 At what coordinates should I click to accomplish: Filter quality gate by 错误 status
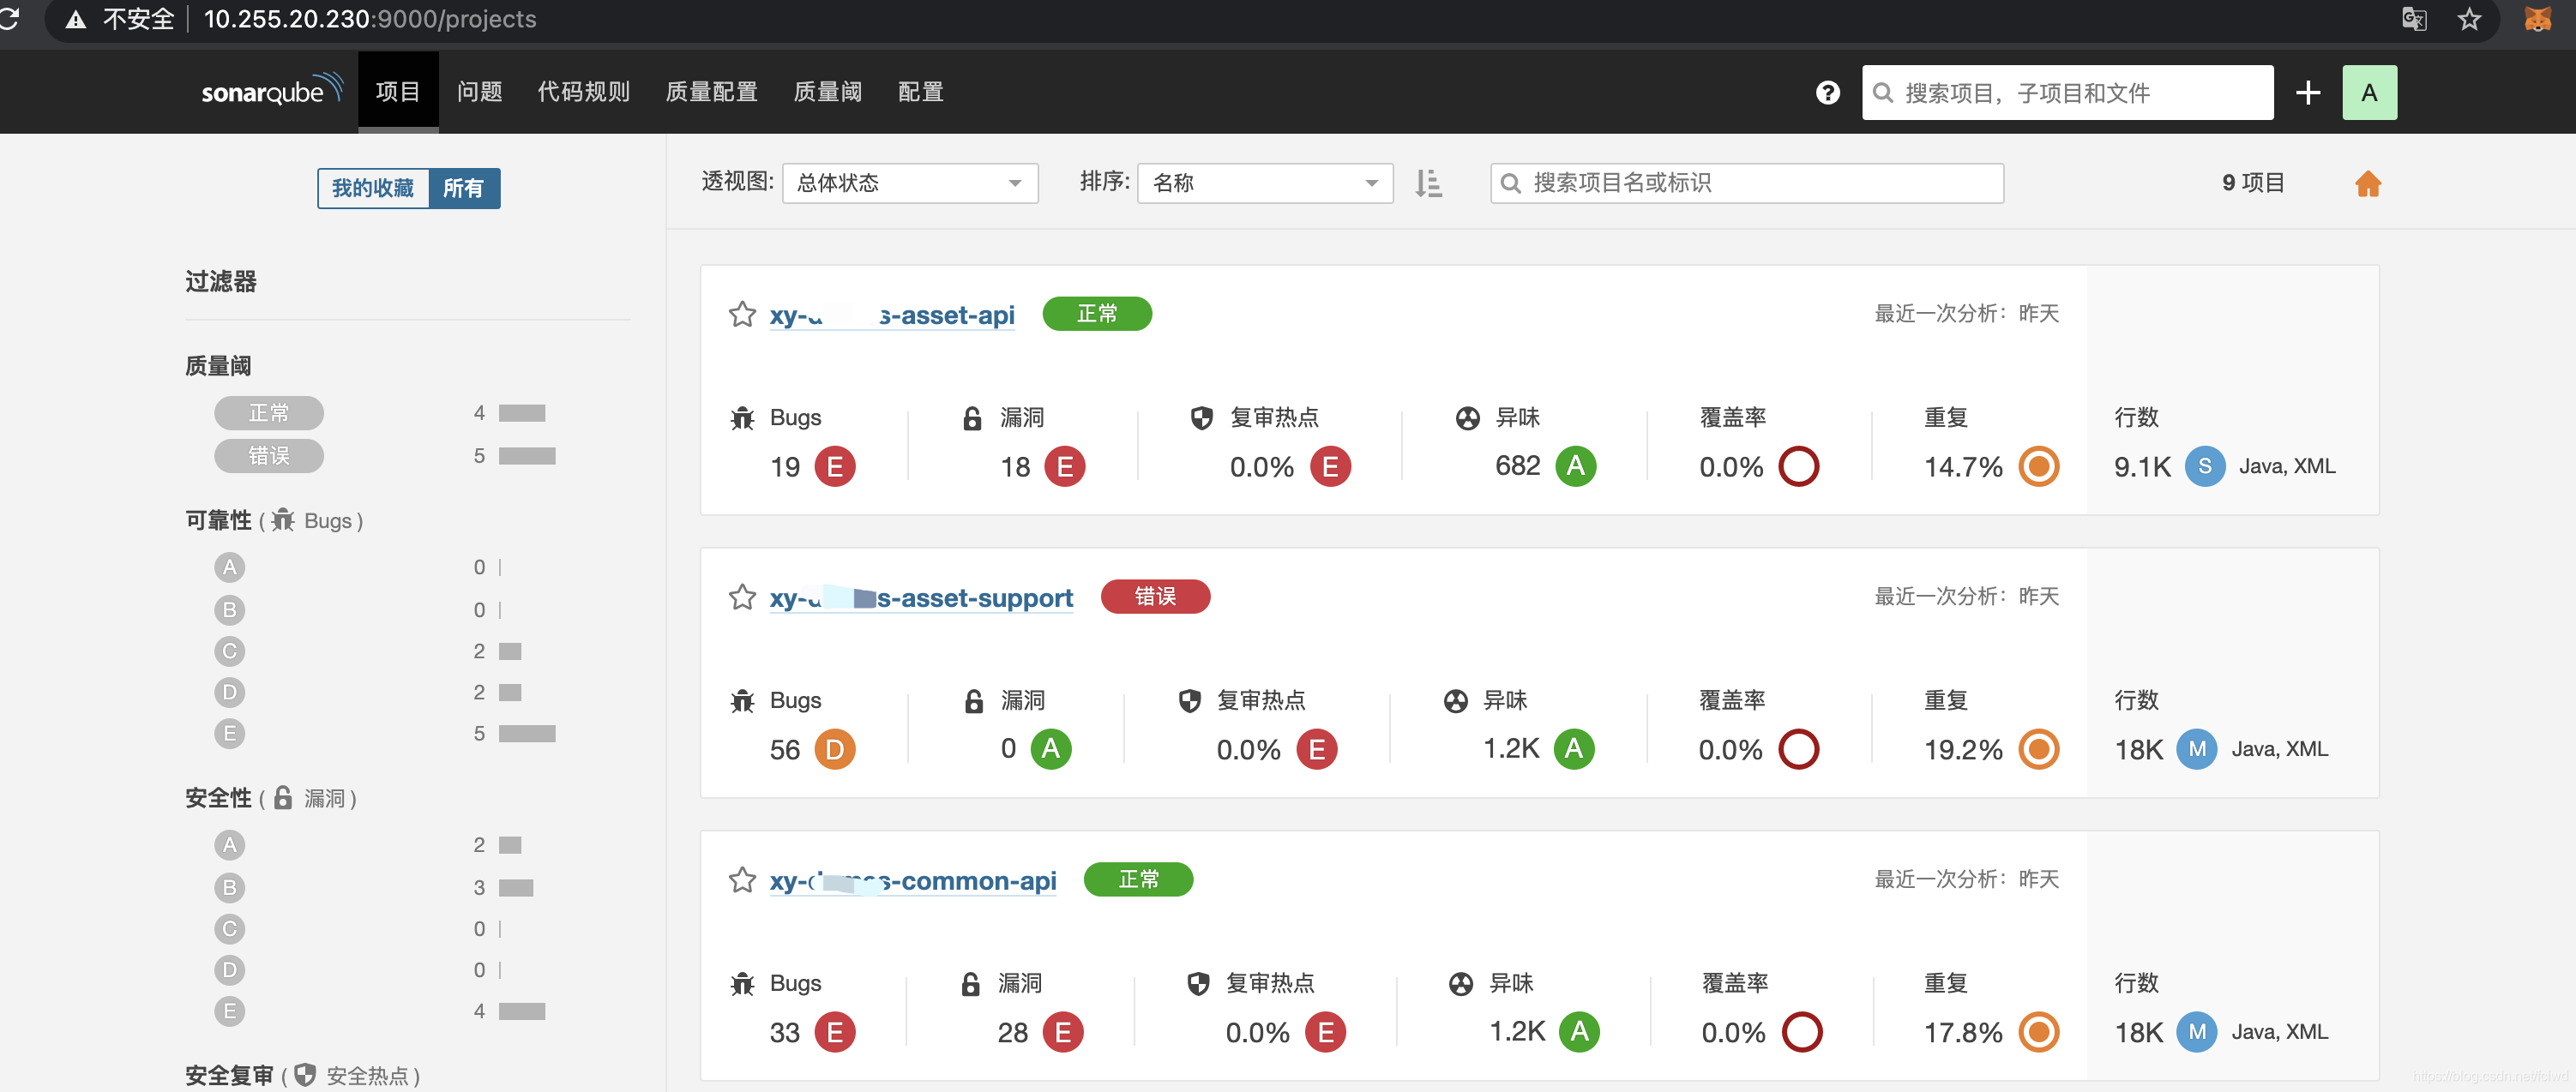pos(269,456)
